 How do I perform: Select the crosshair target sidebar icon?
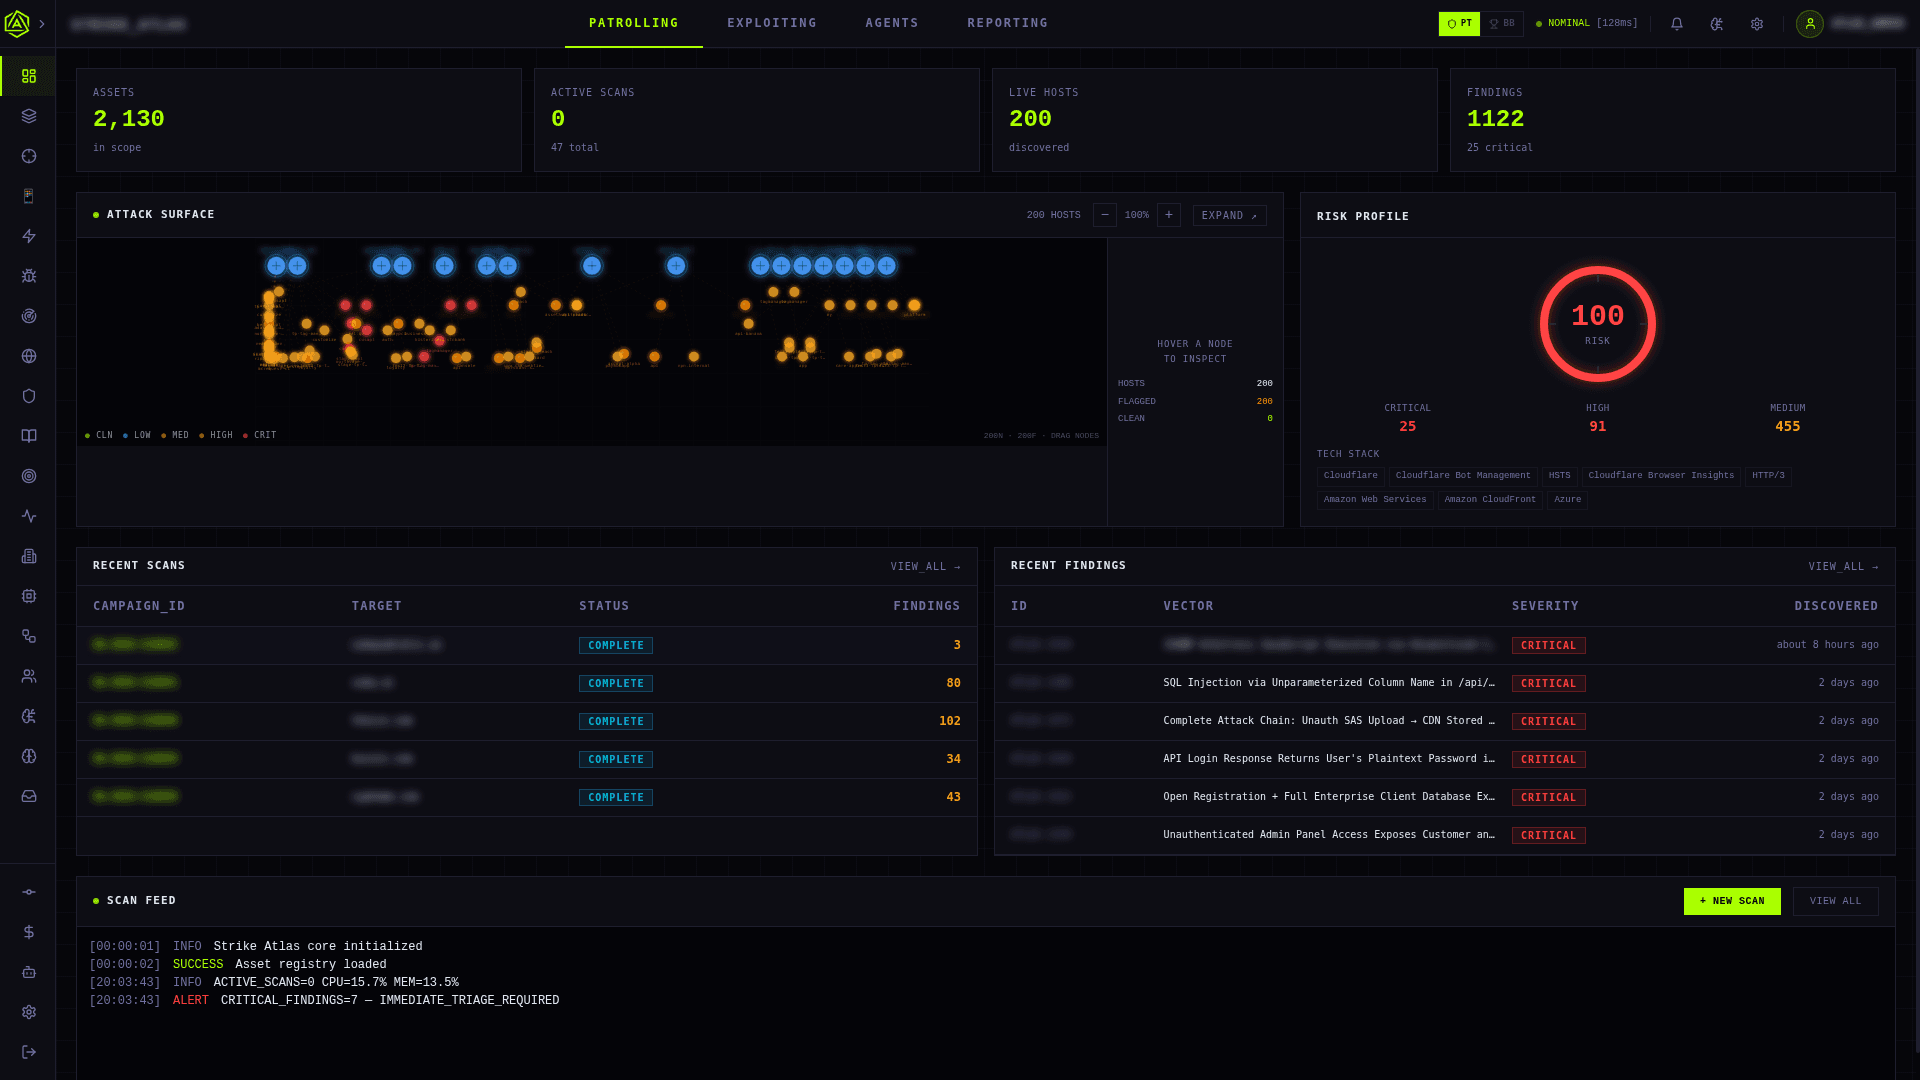click(29, 156)
